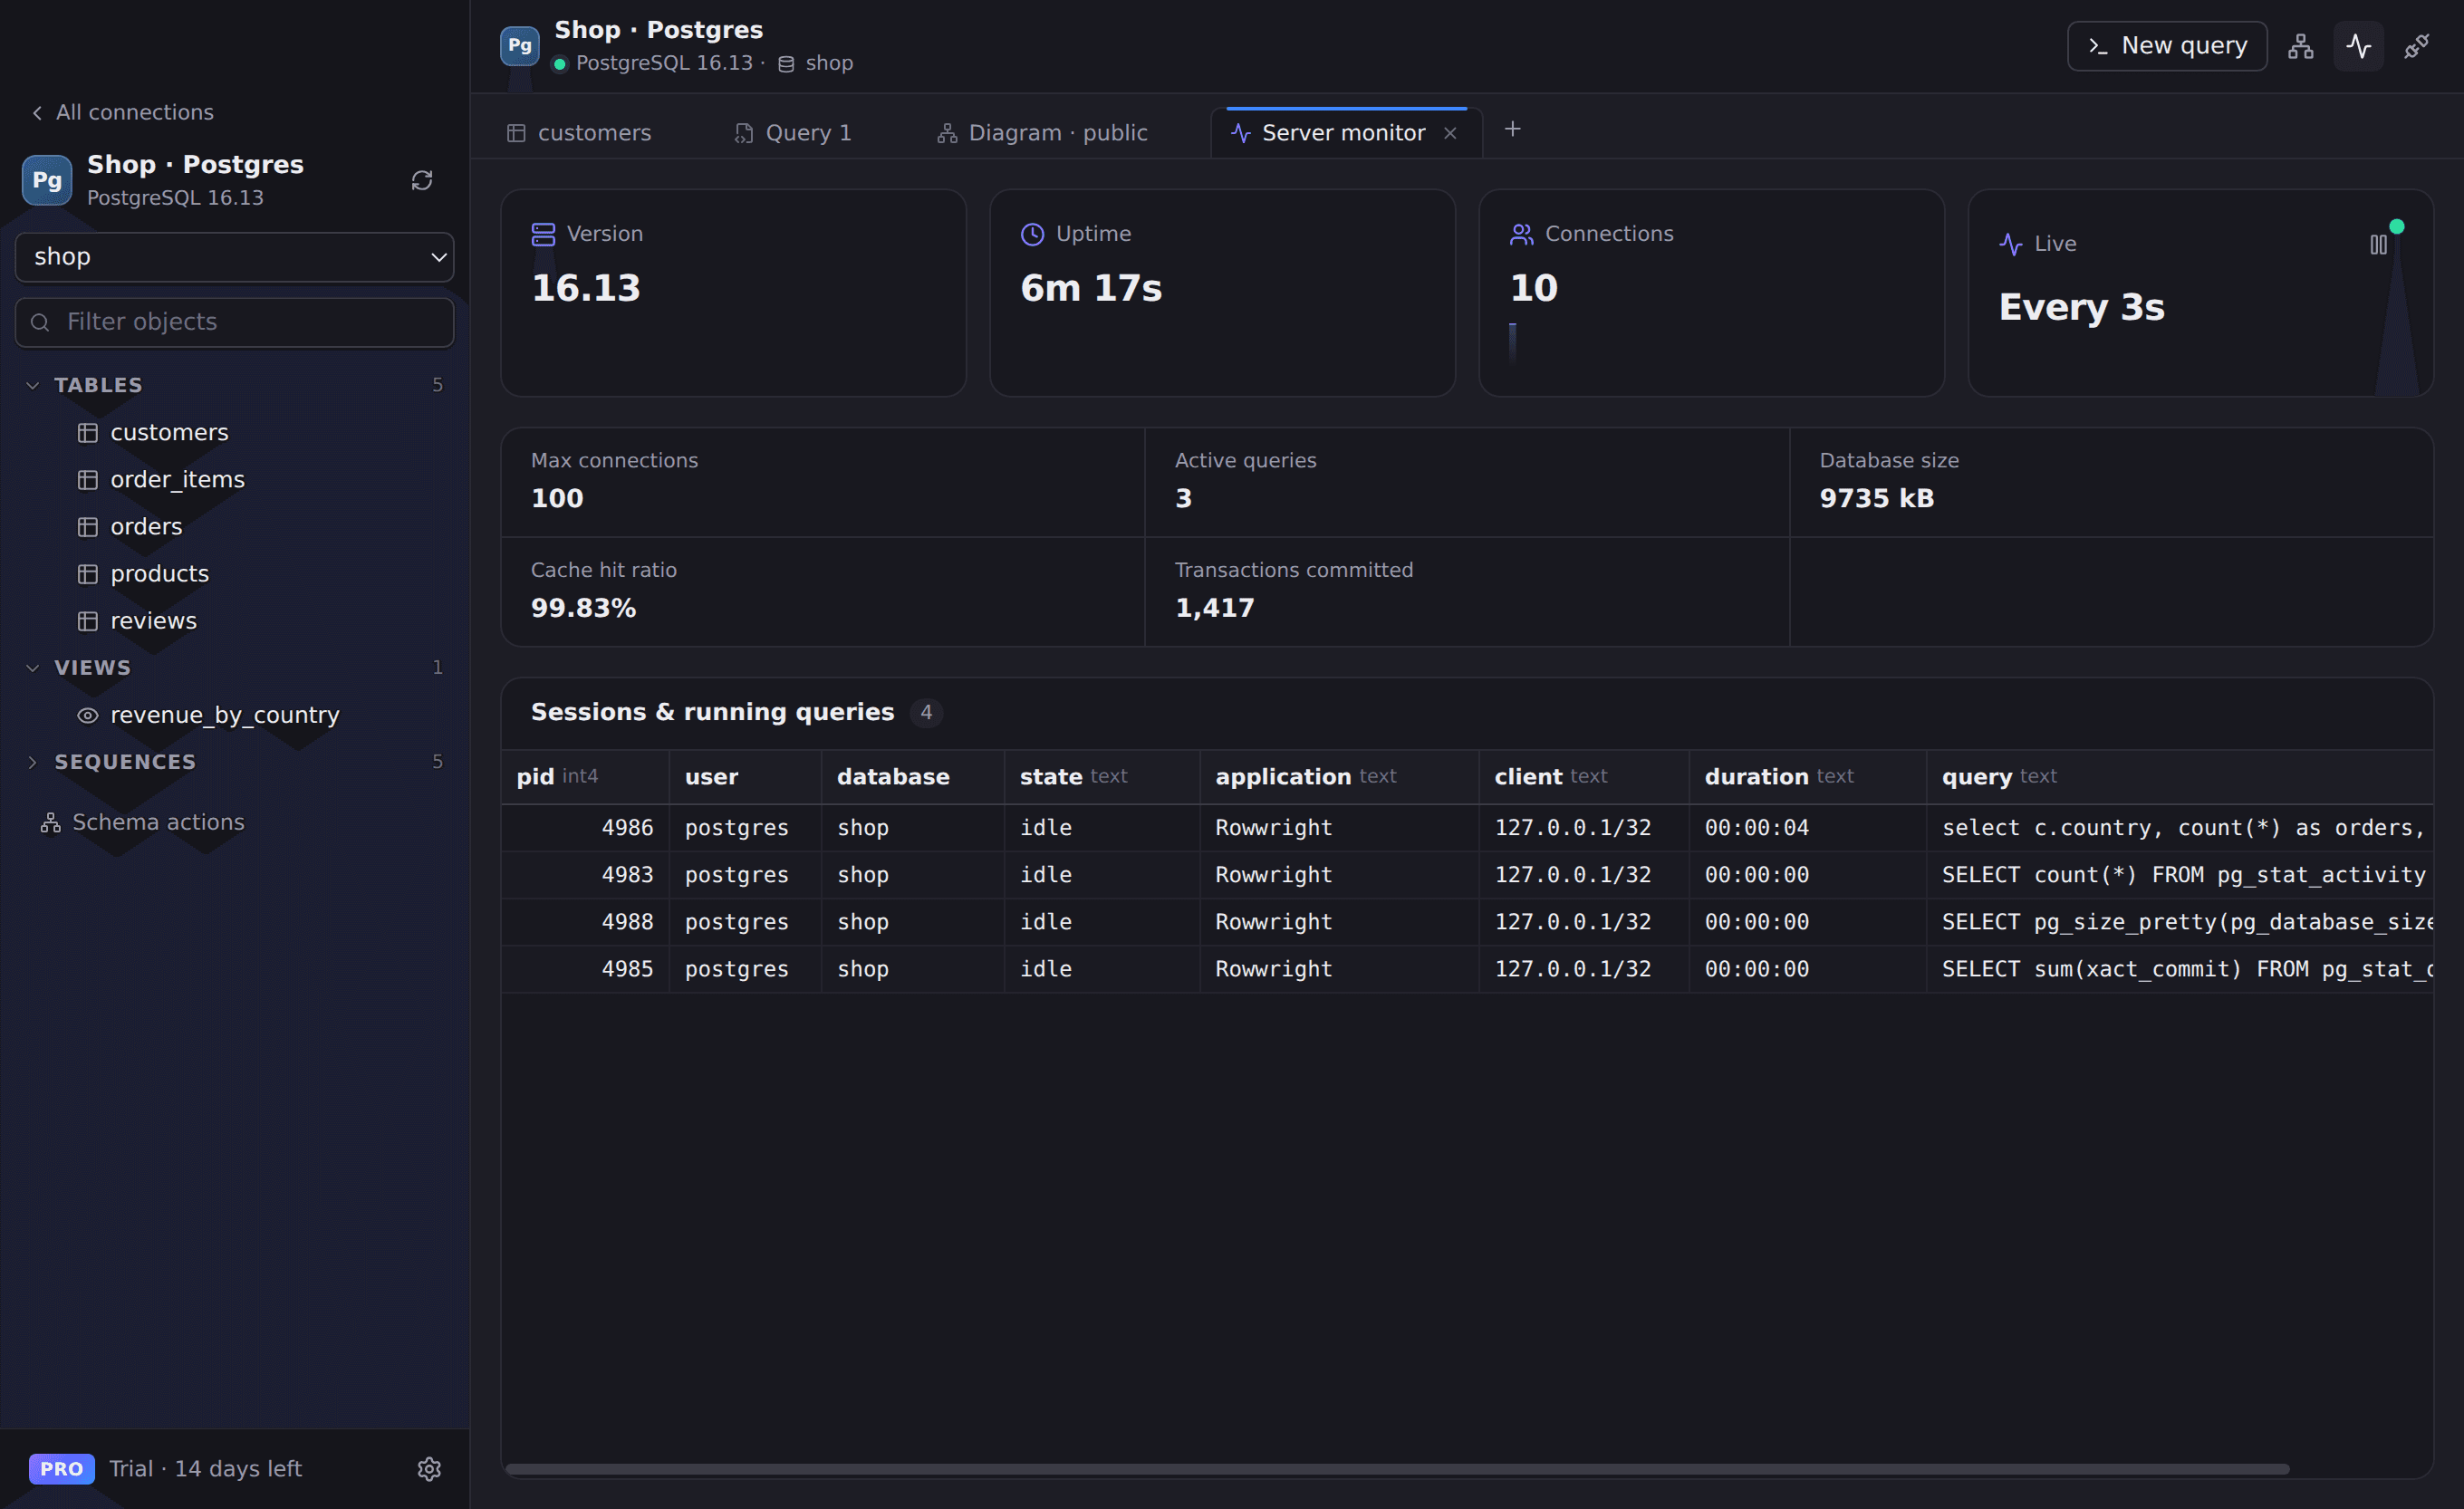Image resolution: width=2464 pixels, height=1509 pixels.
Task: Click the Live pulse icon
Action: click(2010, 244)
